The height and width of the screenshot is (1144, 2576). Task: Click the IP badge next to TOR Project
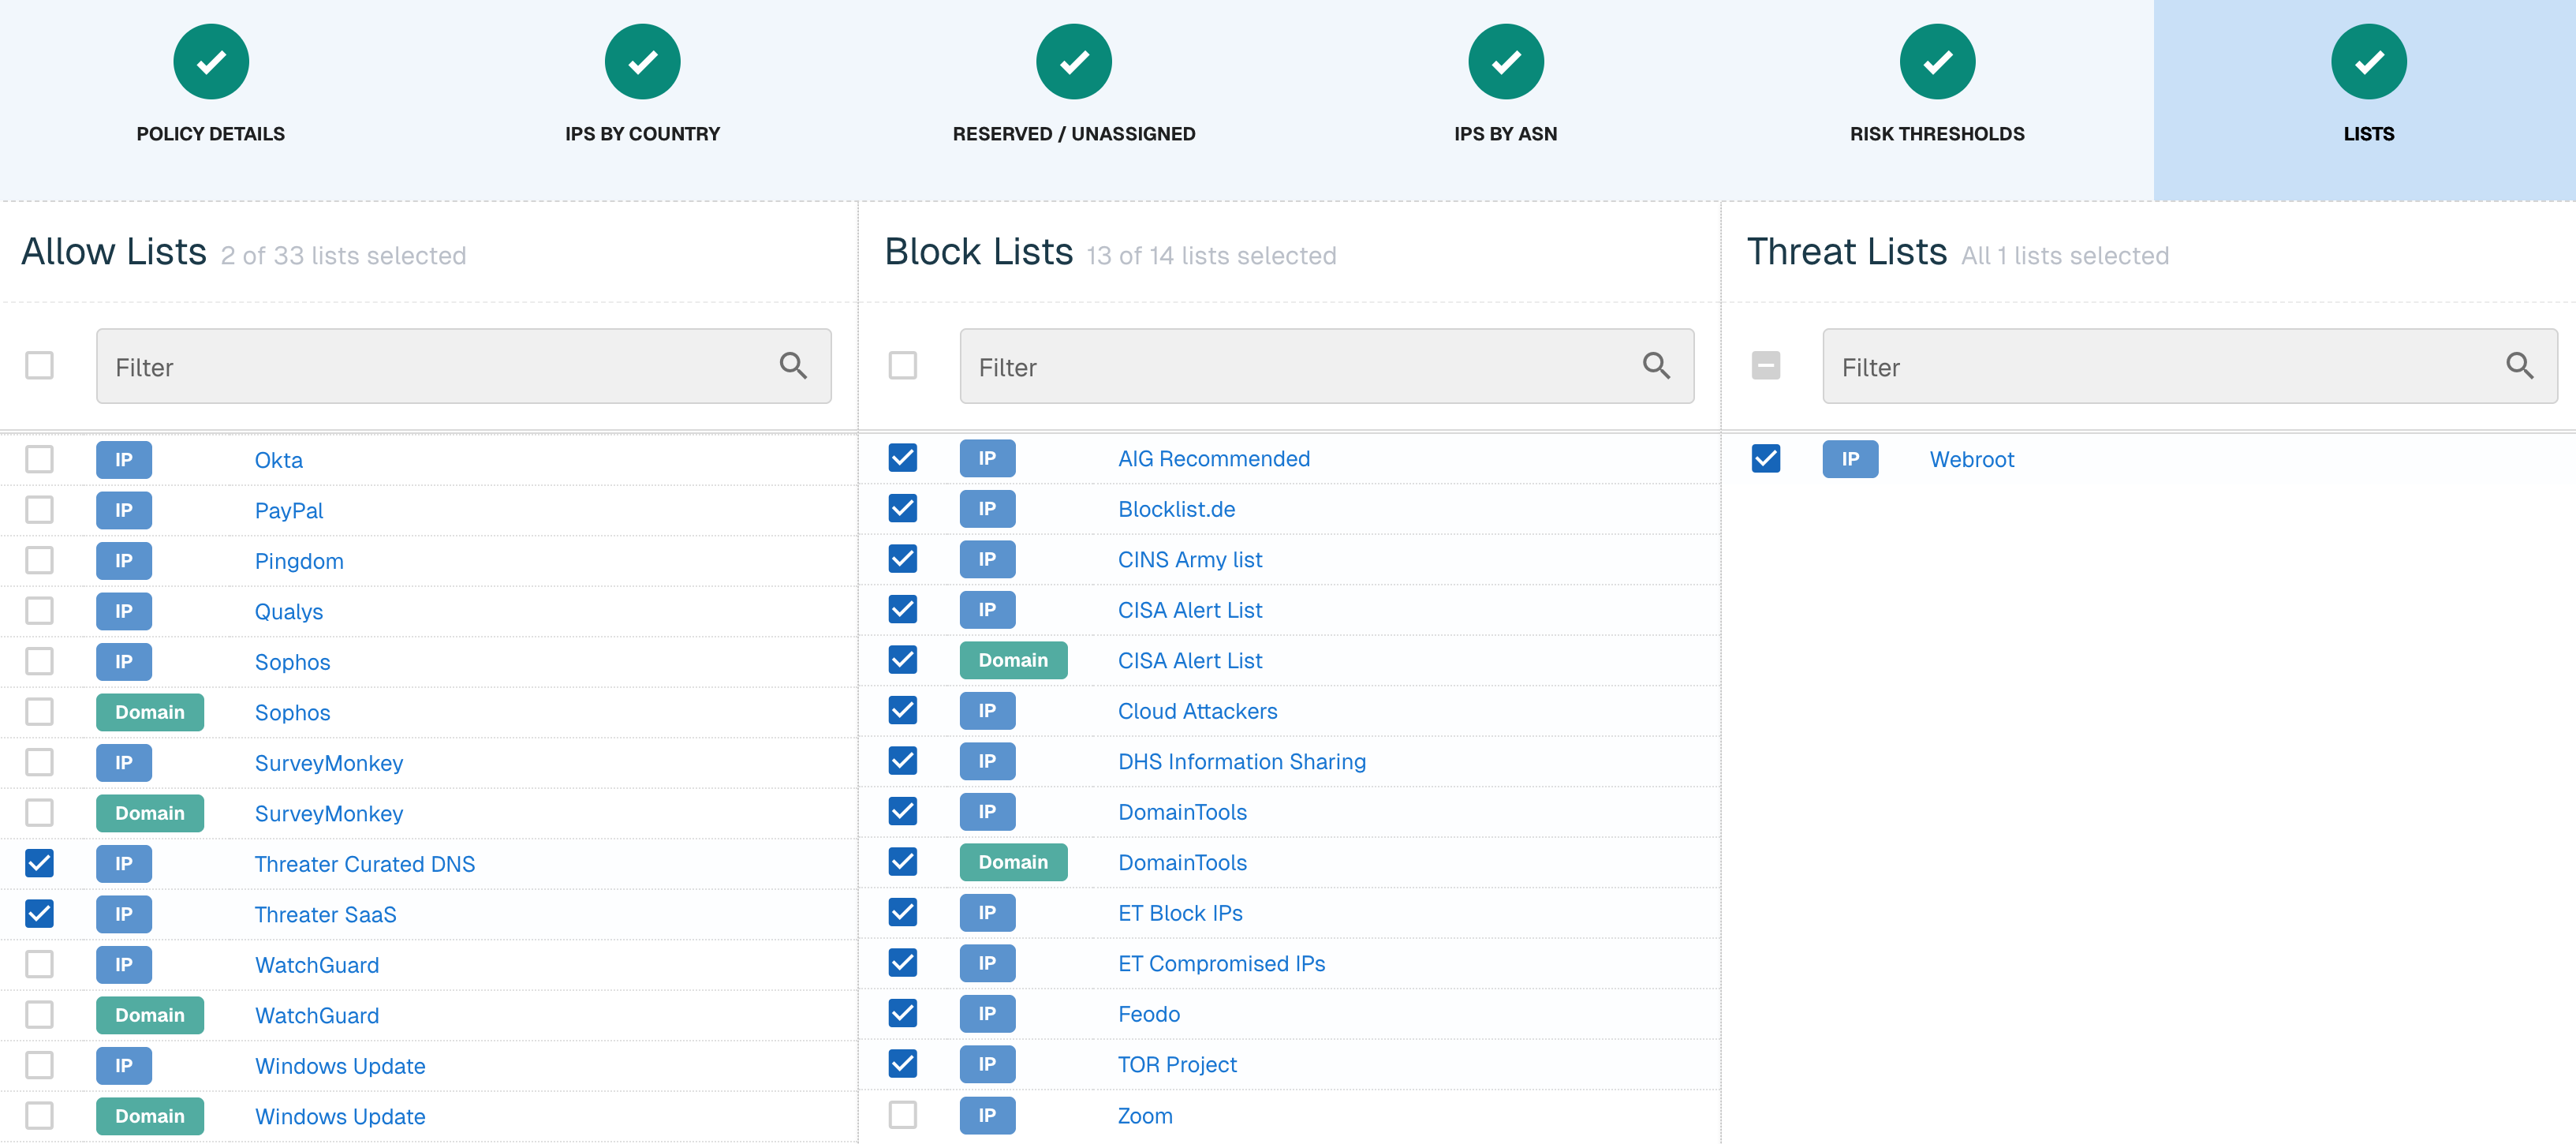987,1064
